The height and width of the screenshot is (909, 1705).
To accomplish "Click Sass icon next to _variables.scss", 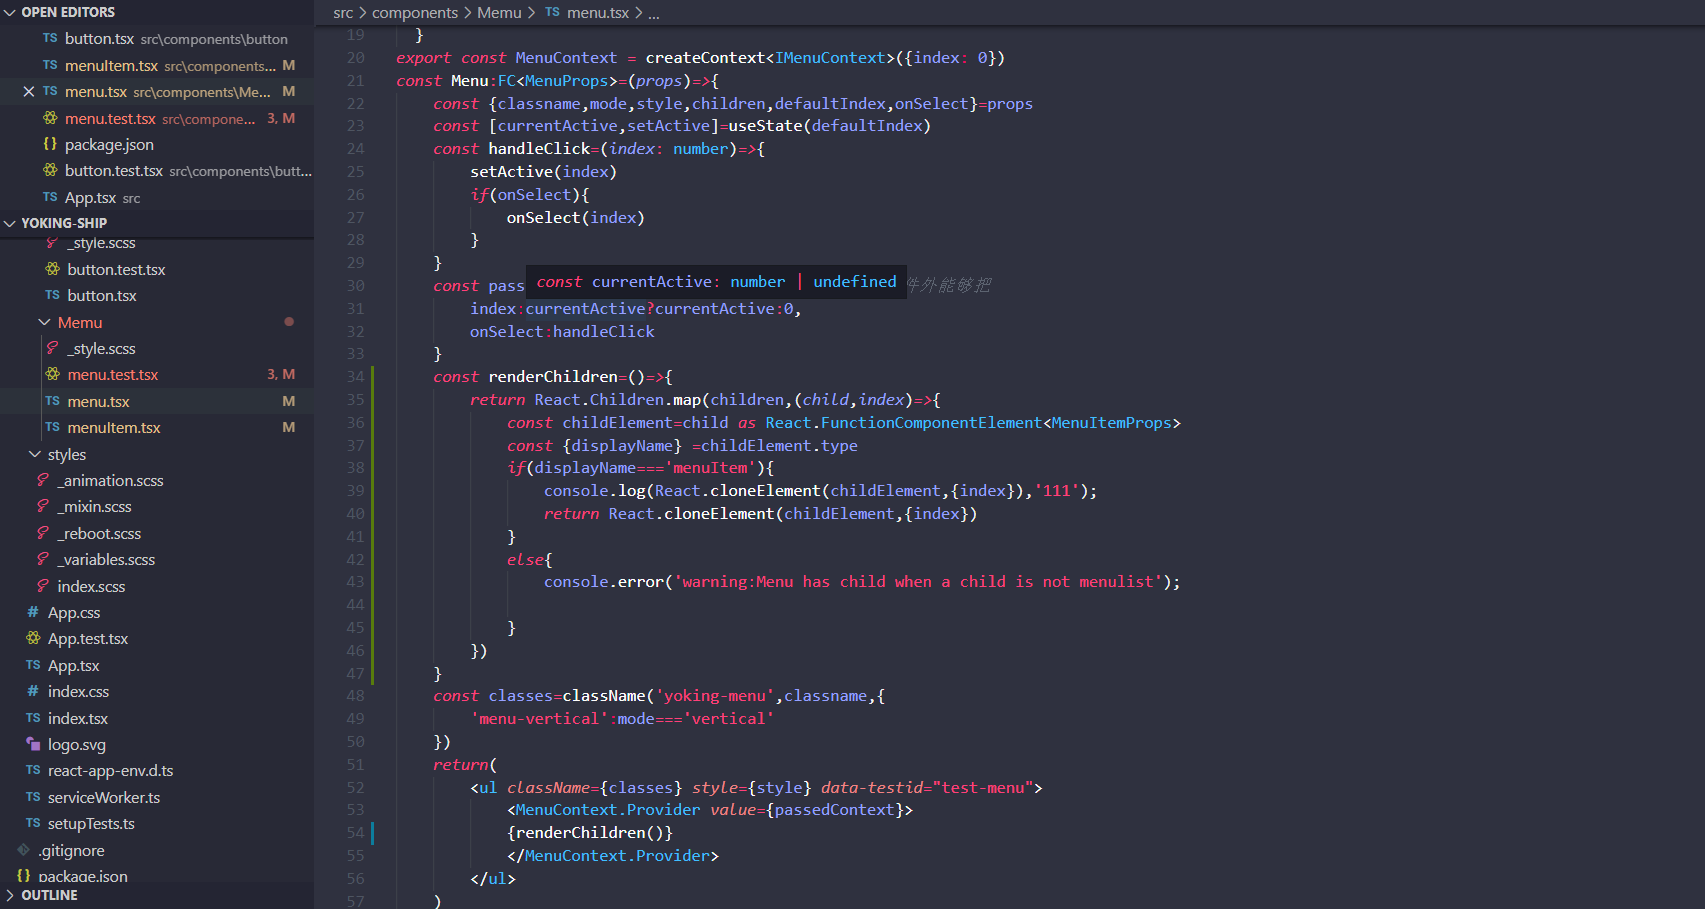I will [43, 560].
